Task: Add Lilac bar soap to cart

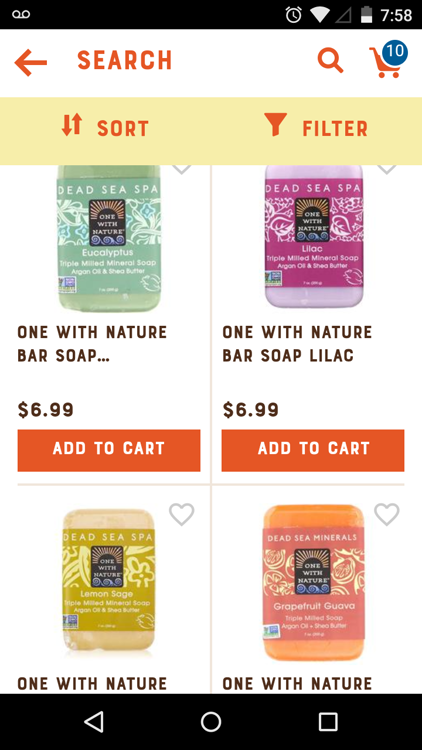Action: pos(313,450)
